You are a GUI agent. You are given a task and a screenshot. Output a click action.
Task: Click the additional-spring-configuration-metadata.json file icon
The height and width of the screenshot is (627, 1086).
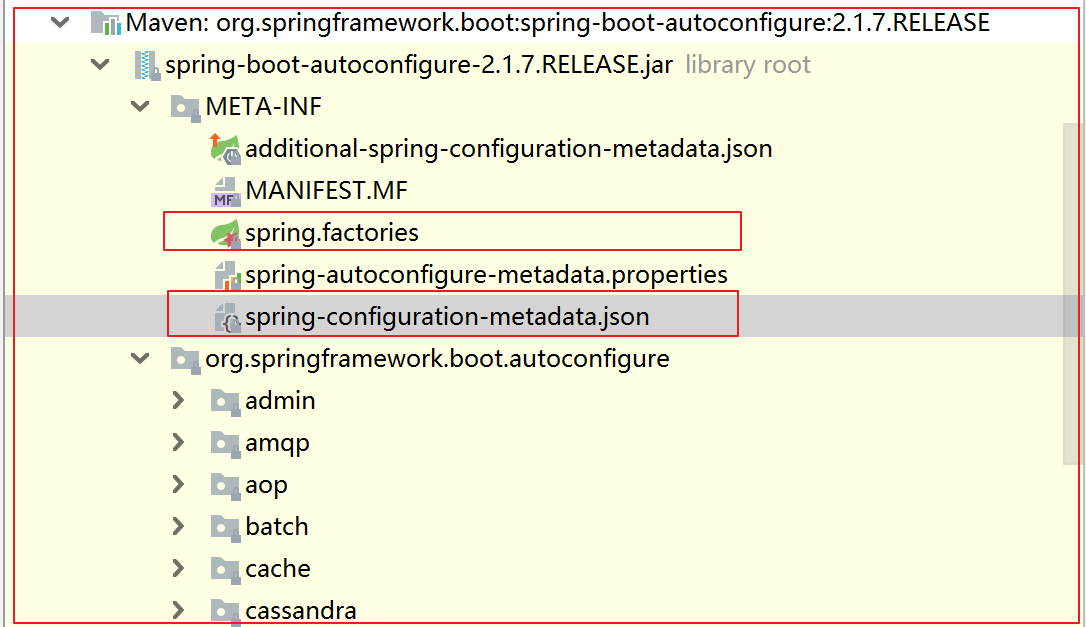[x=225, y=149]
